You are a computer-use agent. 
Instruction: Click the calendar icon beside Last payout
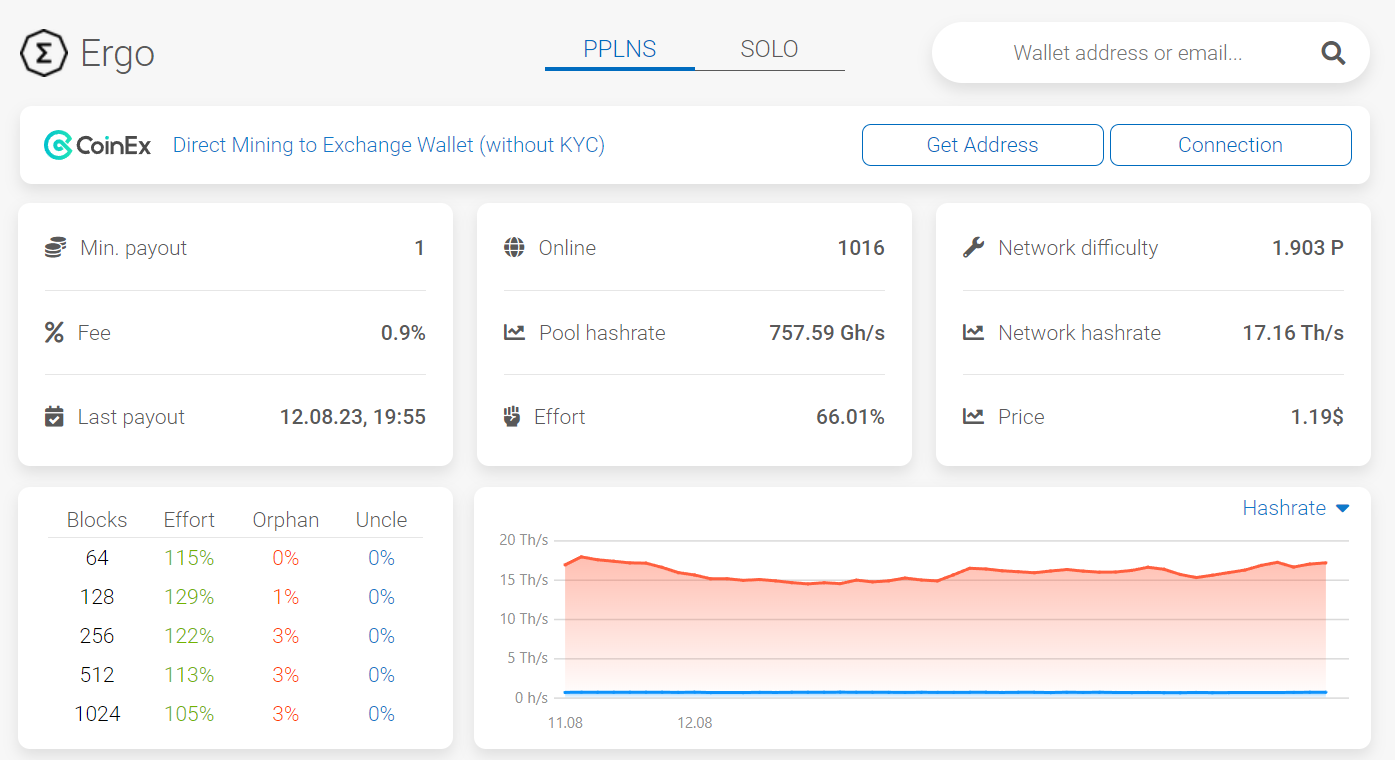(x=54, y=417)
